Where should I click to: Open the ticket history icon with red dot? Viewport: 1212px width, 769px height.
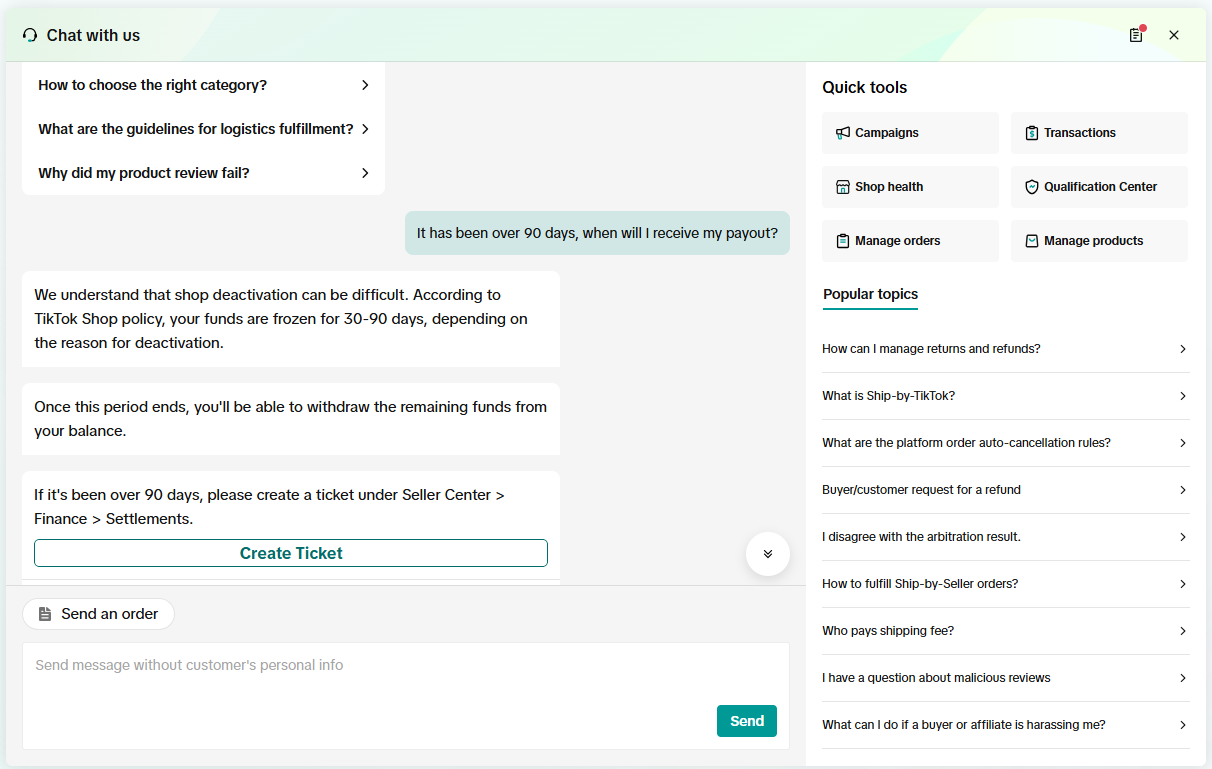tap(1136, 35)
